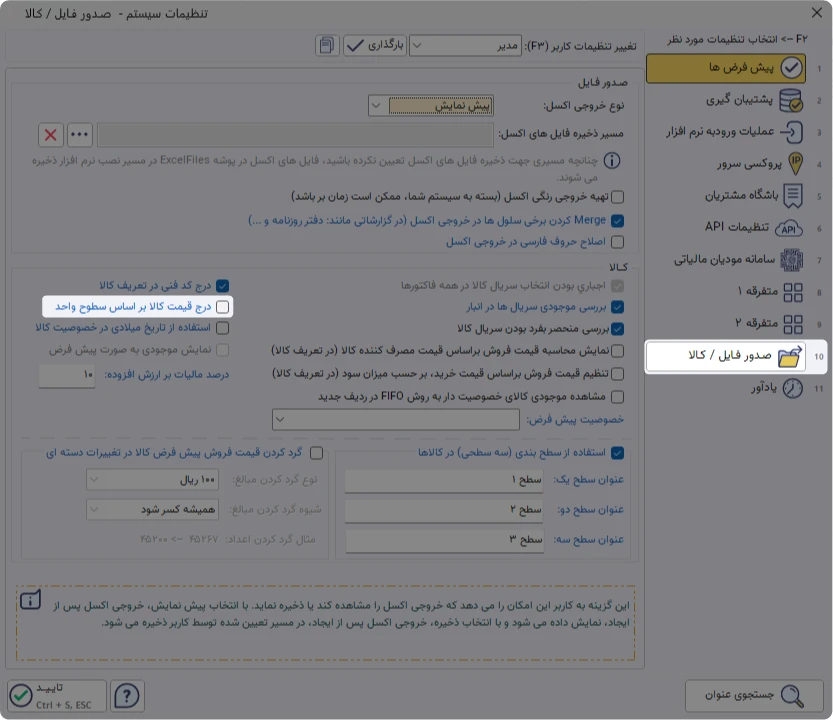
Task: Open the three-dots browse path button
Action: point(80,135)
